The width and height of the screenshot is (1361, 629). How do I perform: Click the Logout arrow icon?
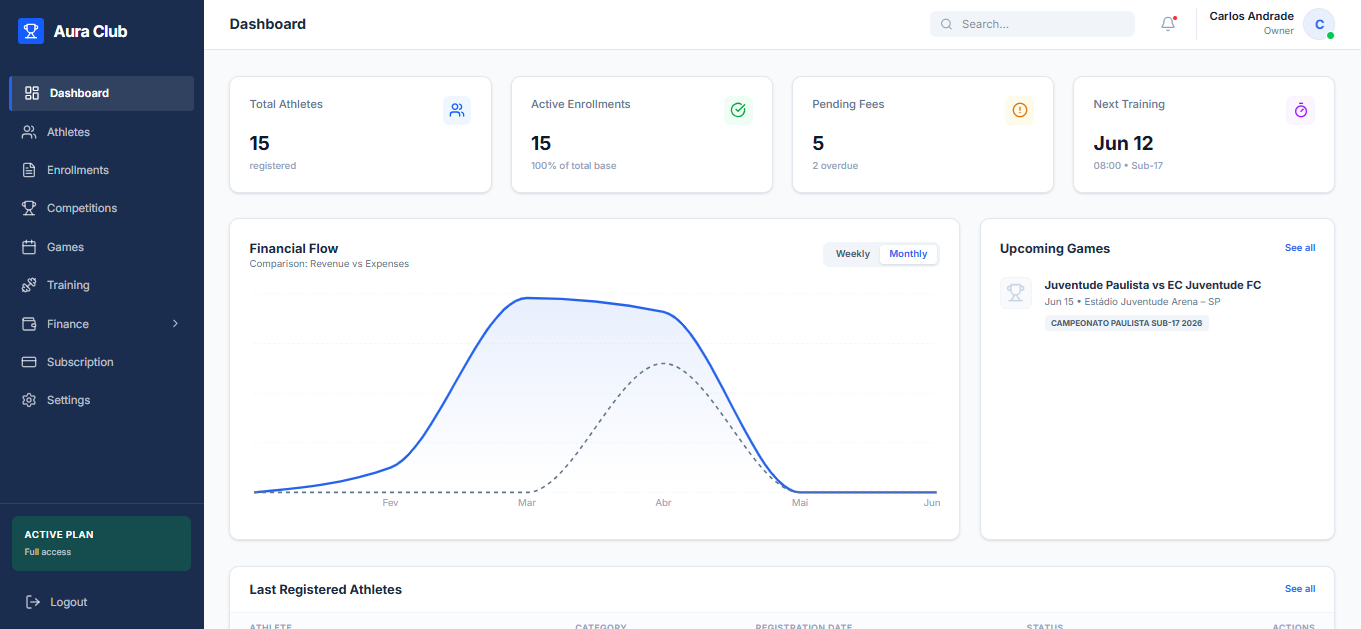coord(33,602)
